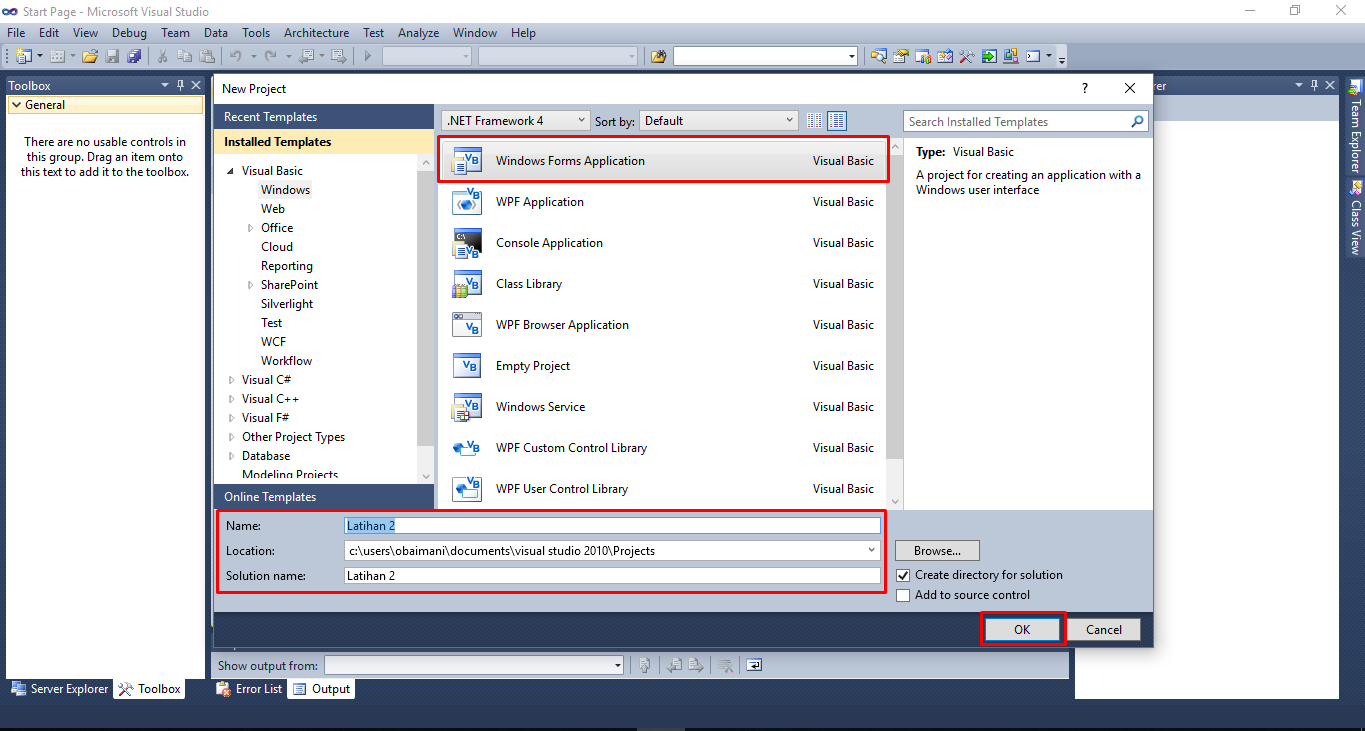Select the WPF Browser Application template
The image size is (1365, 731).
pyautogui.click(x=662, y=325)
